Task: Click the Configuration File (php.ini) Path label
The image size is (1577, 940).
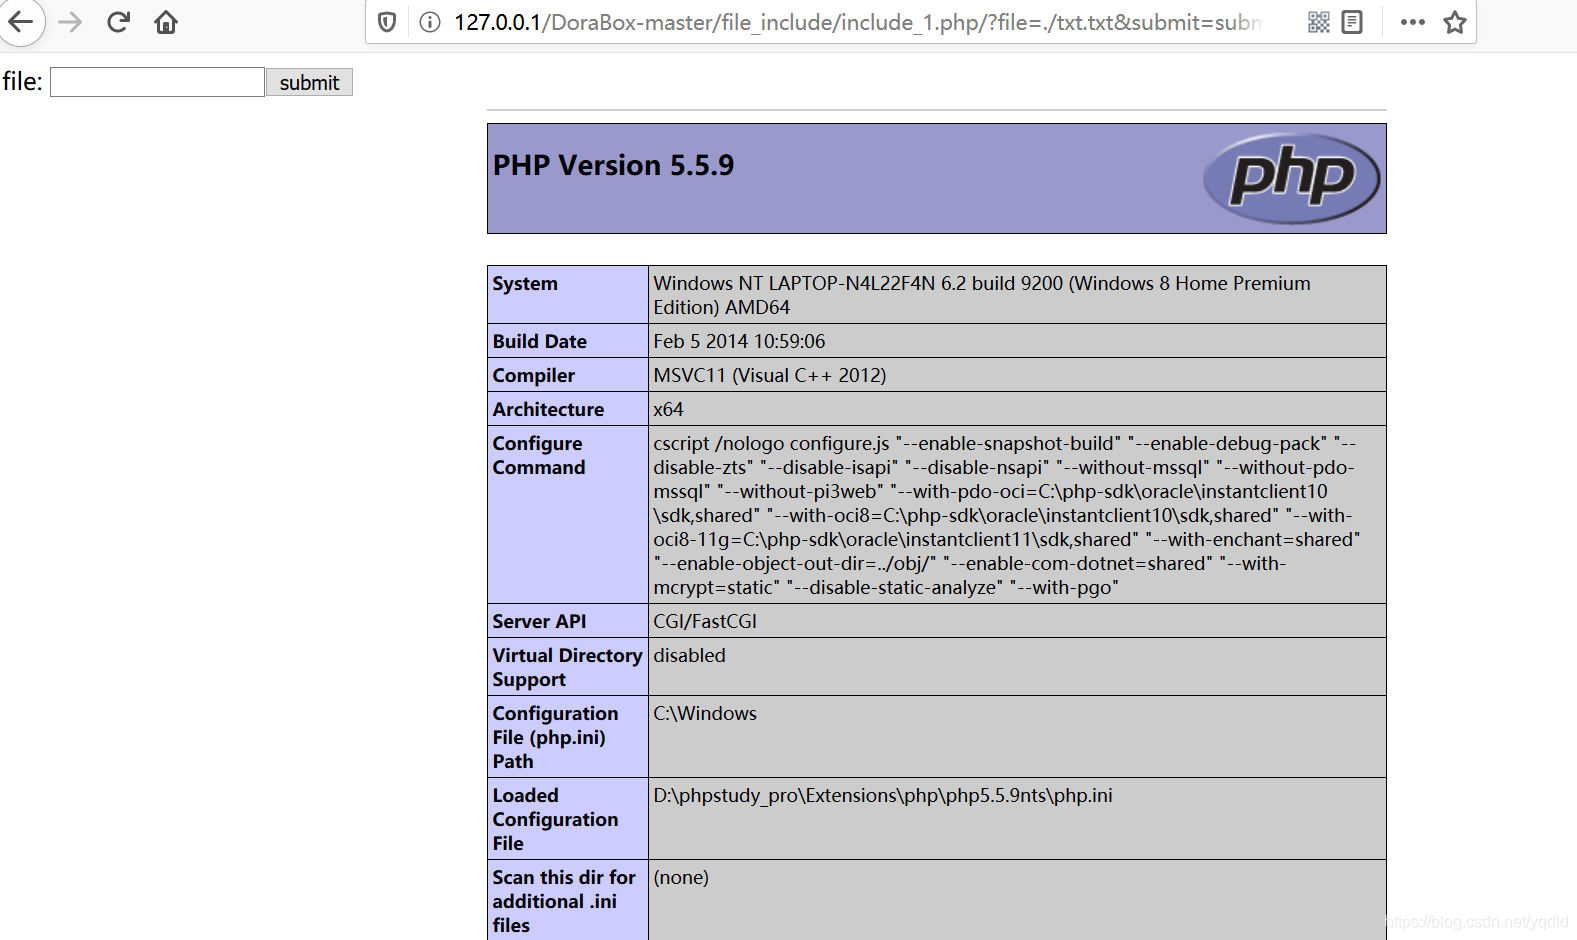Action: click(555, 737)
